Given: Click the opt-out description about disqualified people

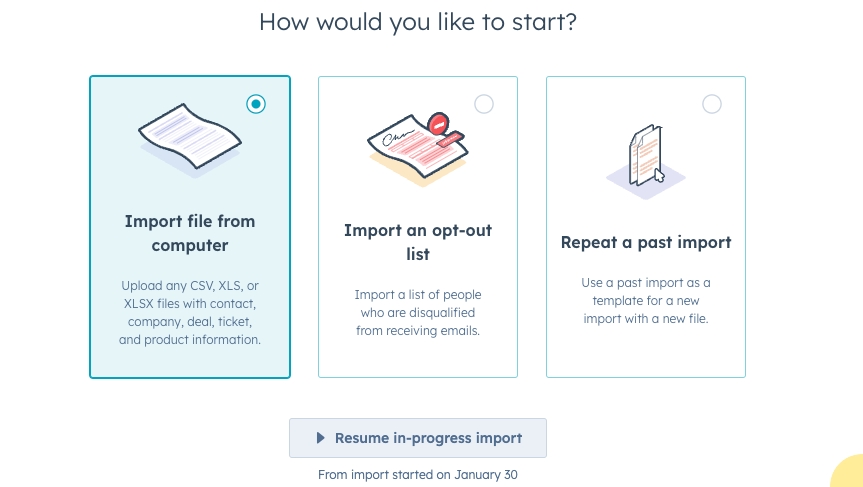Looking at the screenshot, I should (x=418, y=312).
